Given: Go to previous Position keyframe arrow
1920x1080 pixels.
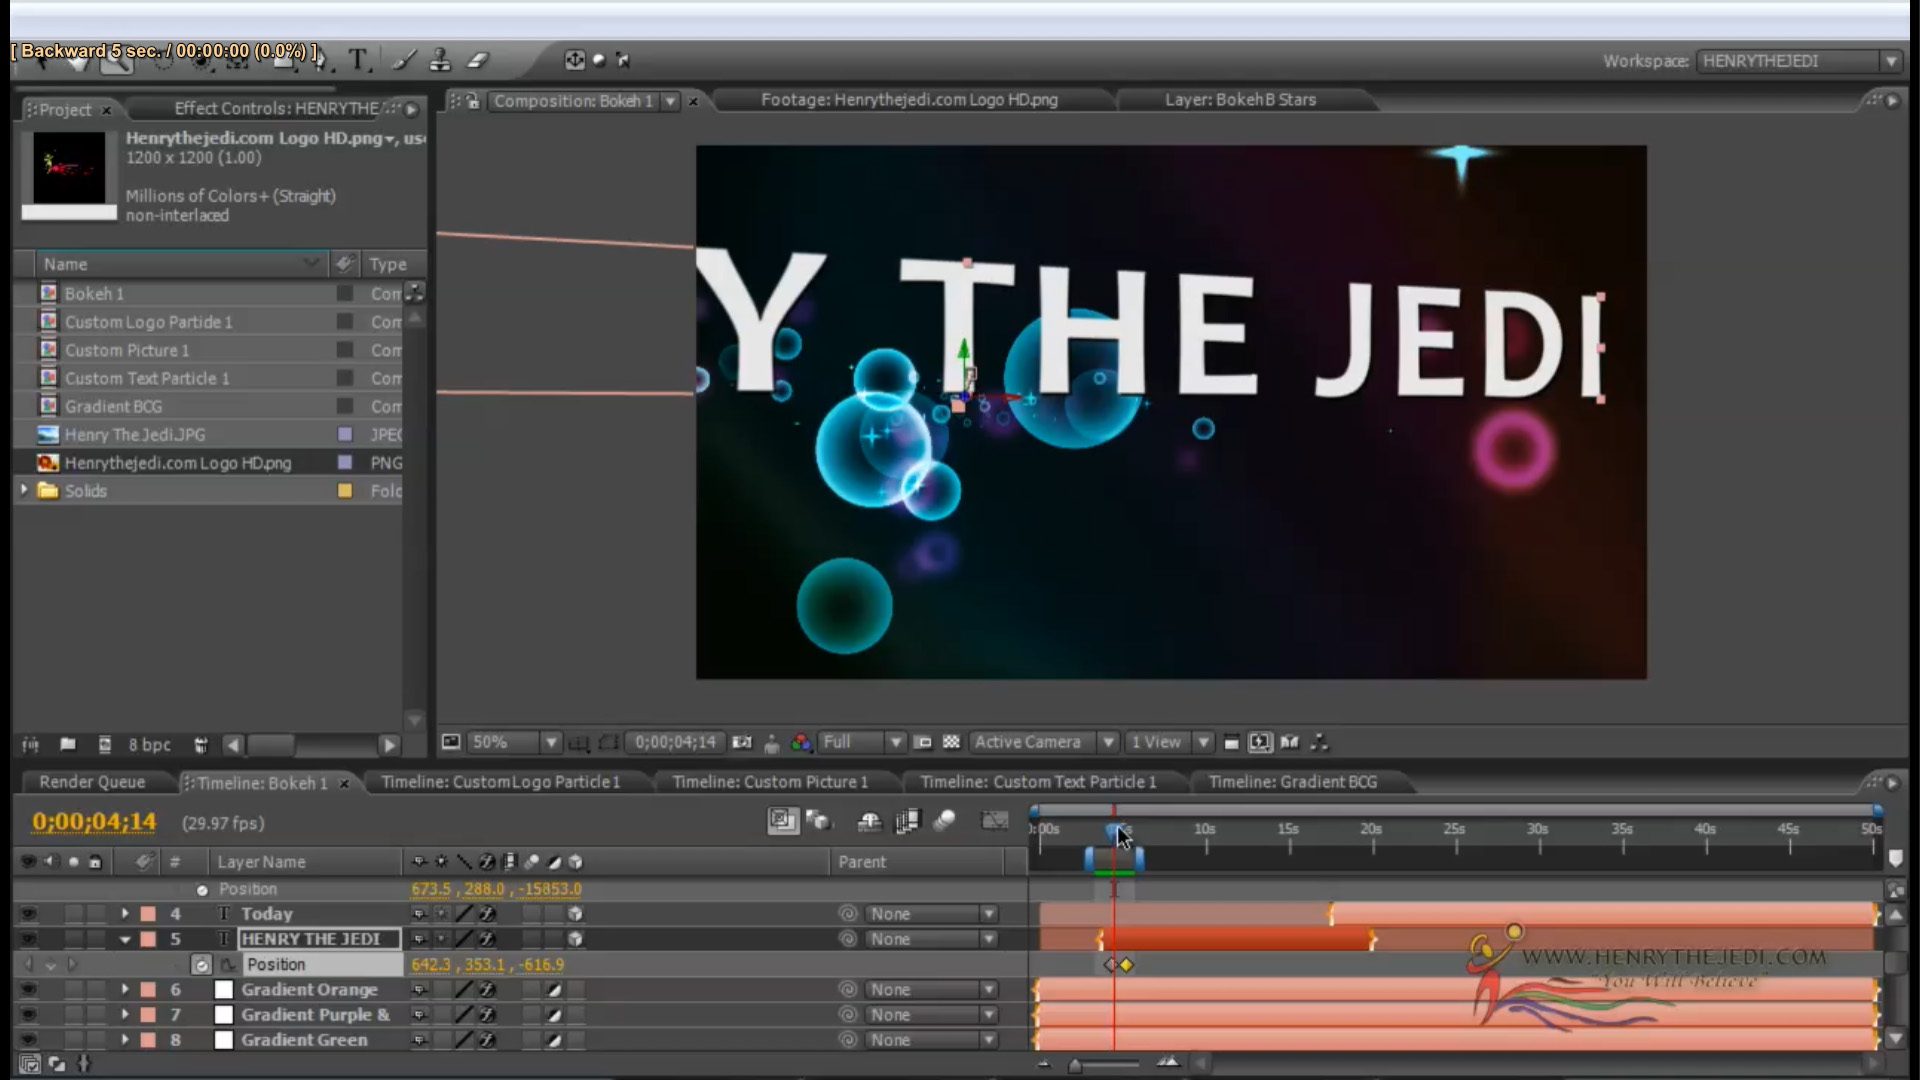Looking at the screenshot, I should [x=28, y=965].
